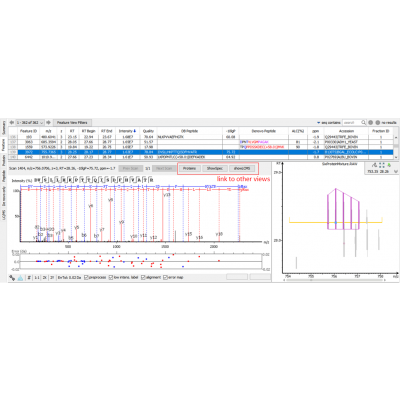Reset zoom with the 1:1 button
The image size is (400, 400).
(37, 277)
